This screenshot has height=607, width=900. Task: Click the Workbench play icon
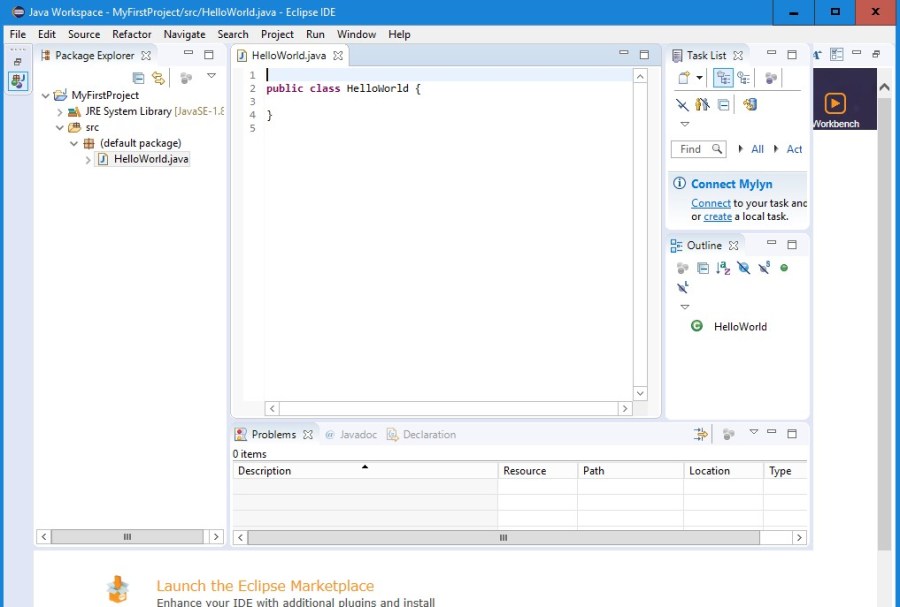click(835, 102)
